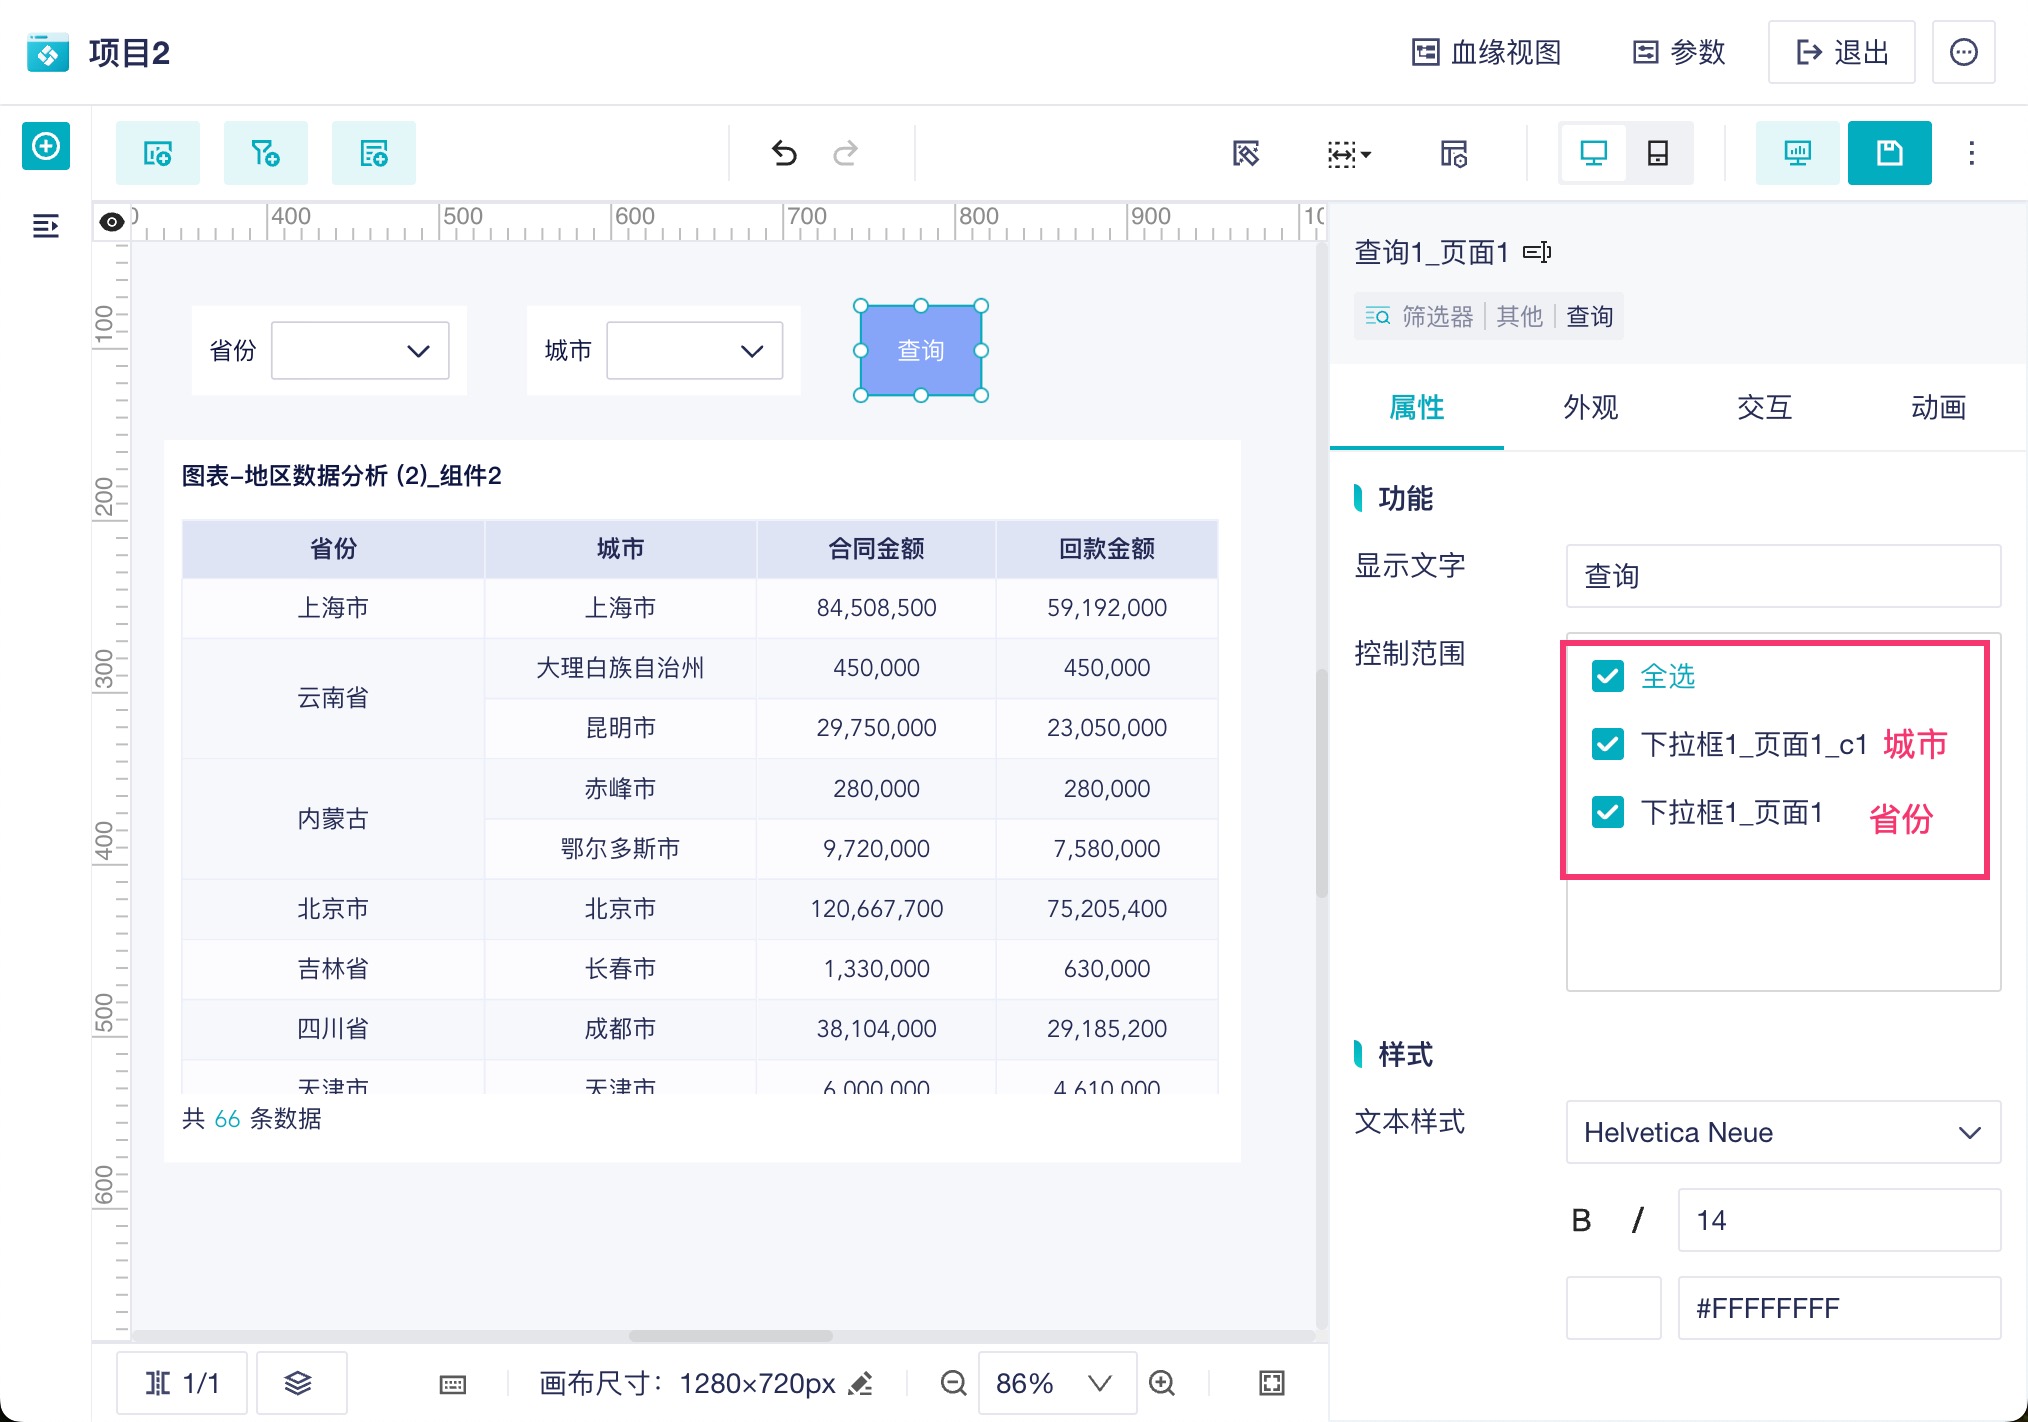Screen dimensions: 2028x1422
Task: Uncheck 下拉框1_页面1_c1 checkbox
Action: (1607, 744)
